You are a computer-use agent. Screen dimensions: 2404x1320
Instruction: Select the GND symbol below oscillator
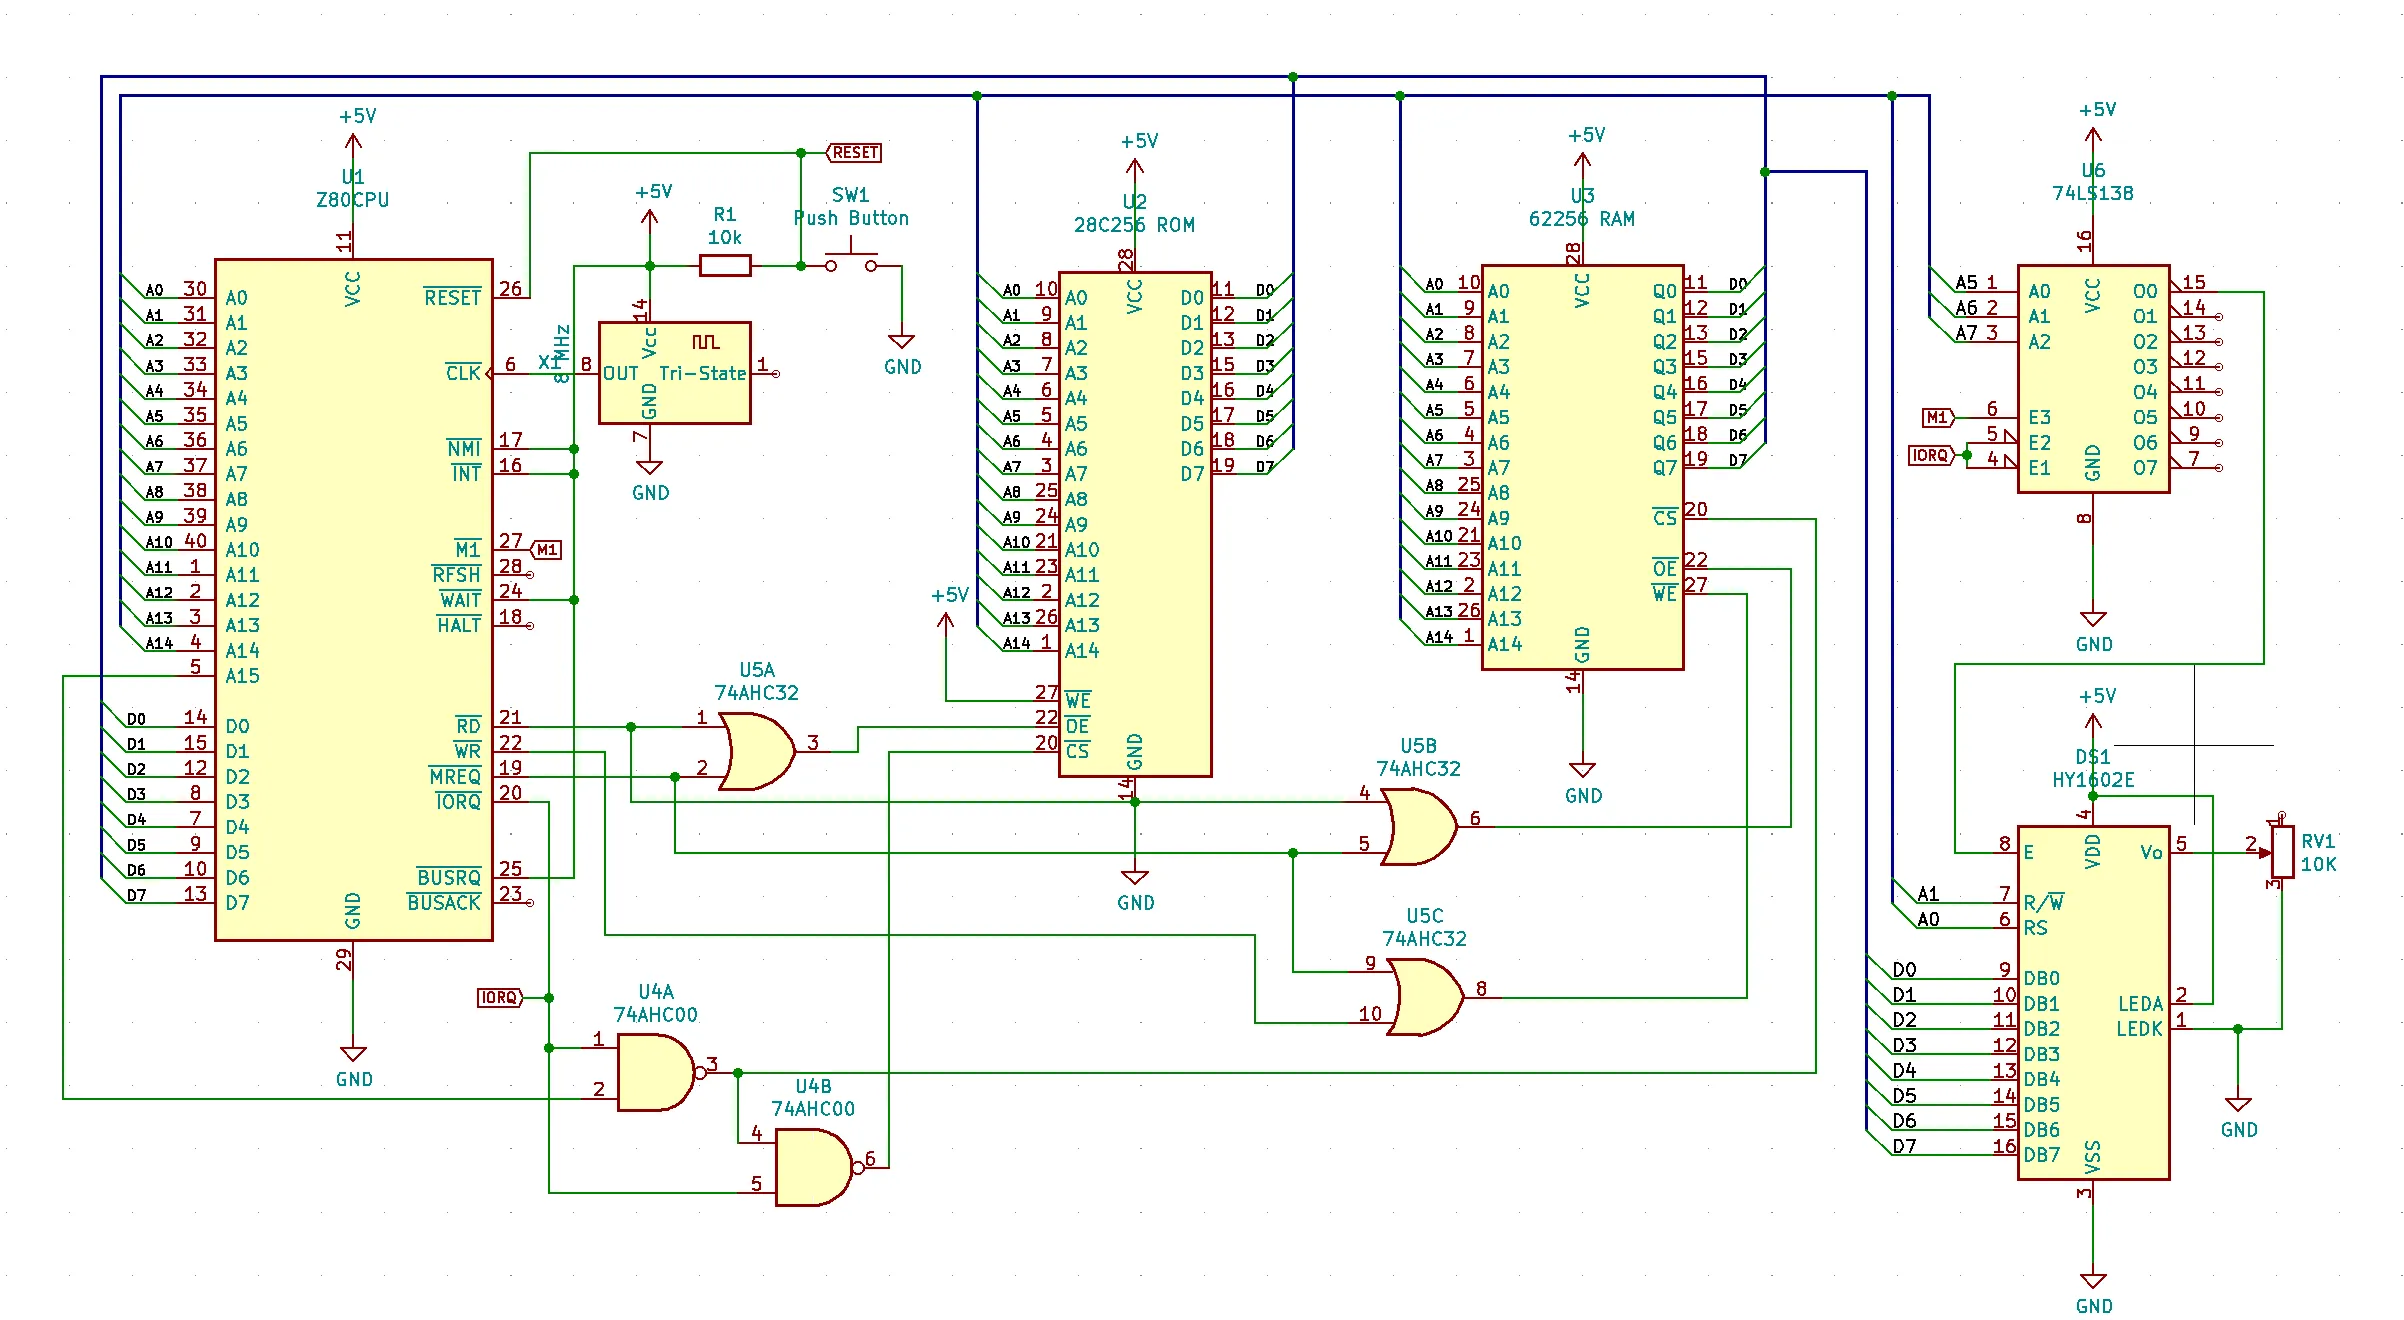(x=650, y=480)
